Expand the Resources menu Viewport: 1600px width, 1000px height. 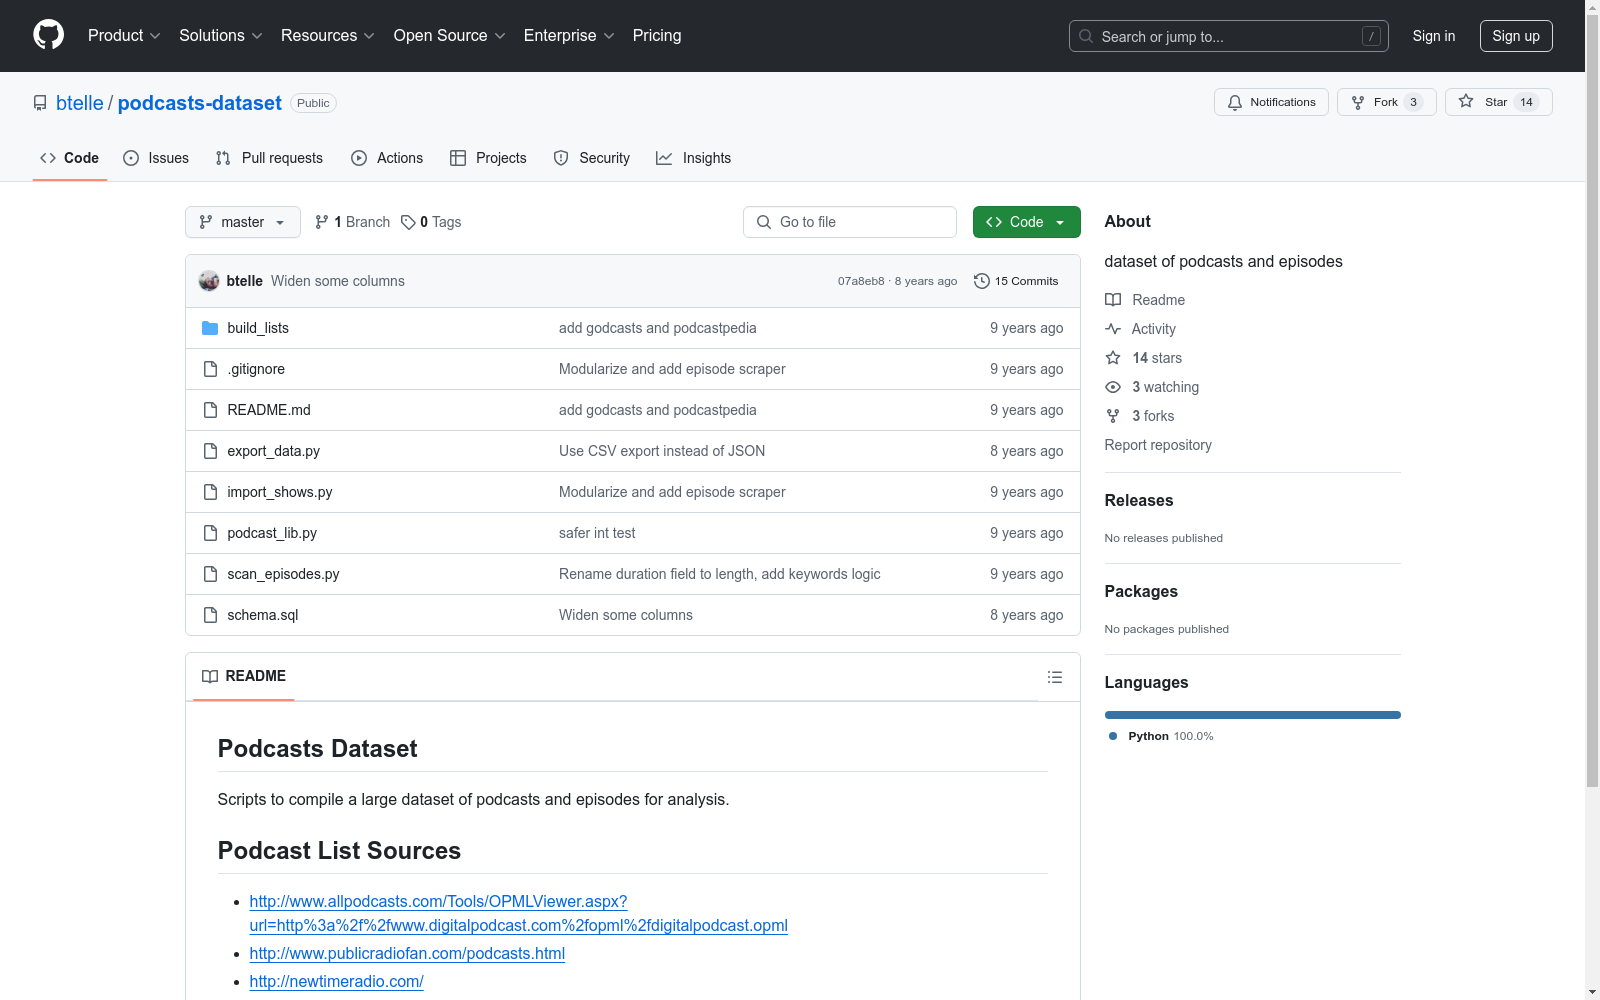click(328, 36)
